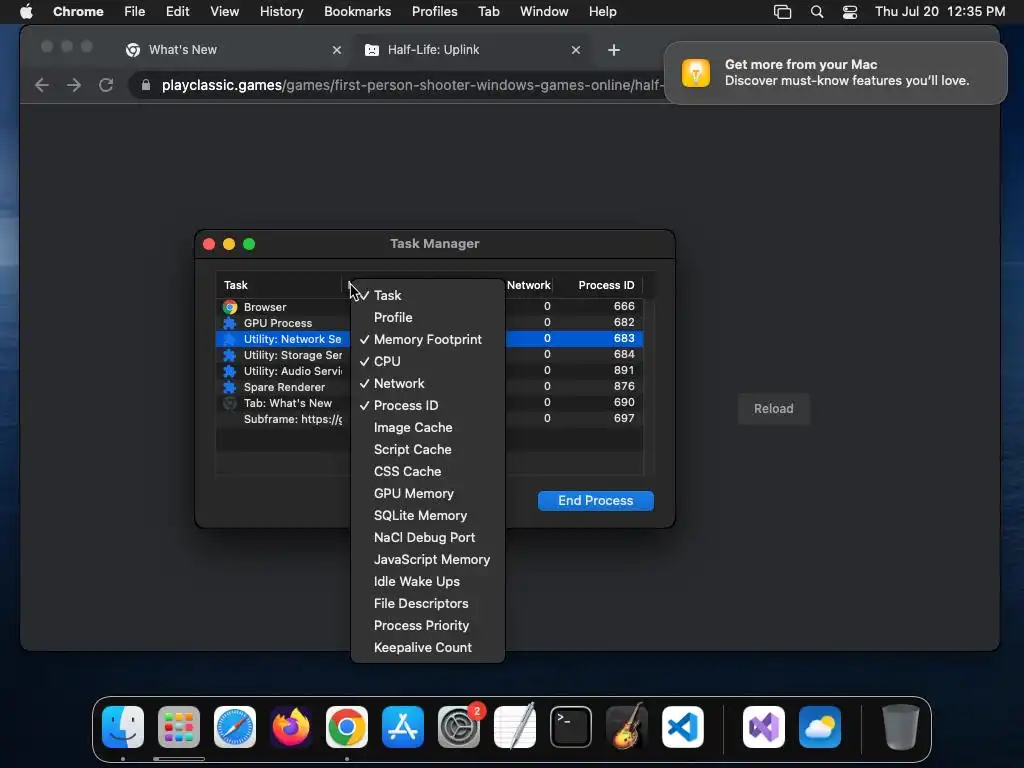The image size is (1024, 768).
Task: Uncheck the Task column option
Action: [428, 295]
